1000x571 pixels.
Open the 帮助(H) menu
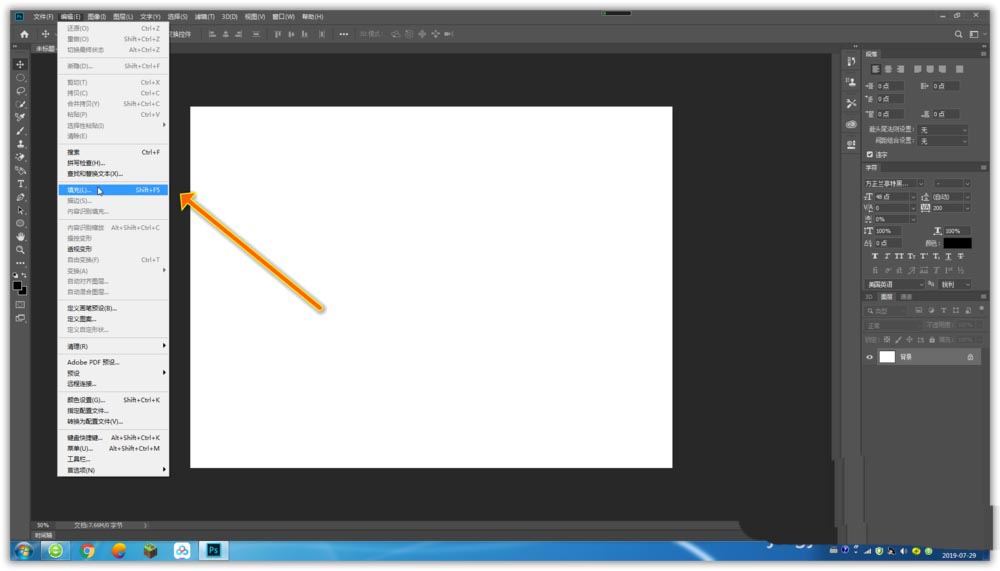click(312, 17)
